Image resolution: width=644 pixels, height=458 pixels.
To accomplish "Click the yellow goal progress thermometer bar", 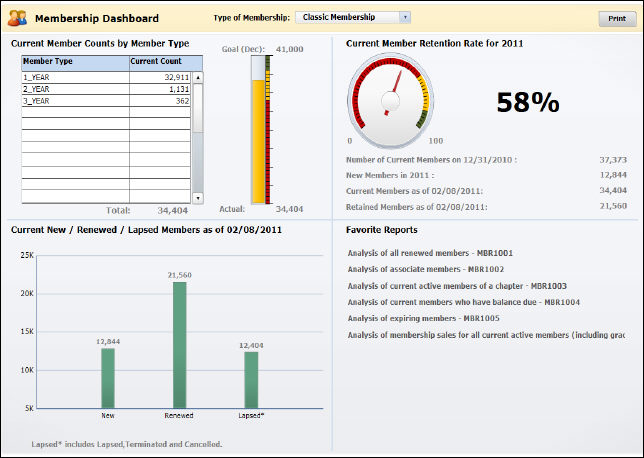I will pos(257,140).
